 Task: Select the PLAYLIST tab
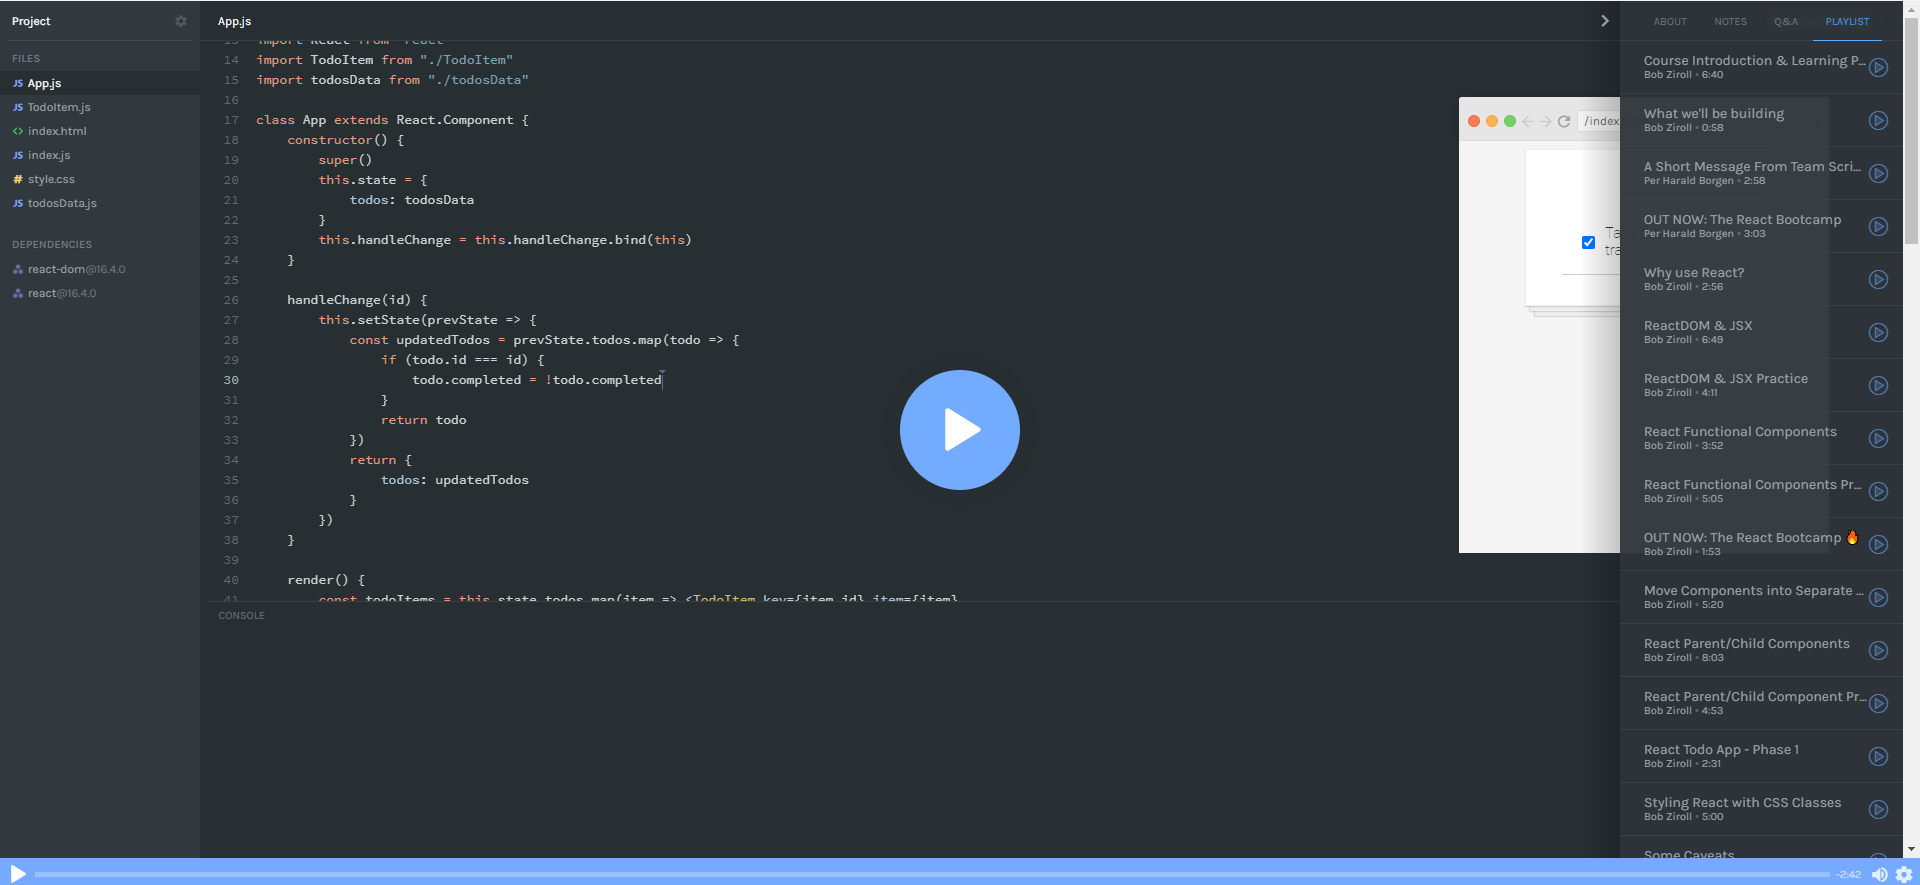coord(1847,21)
